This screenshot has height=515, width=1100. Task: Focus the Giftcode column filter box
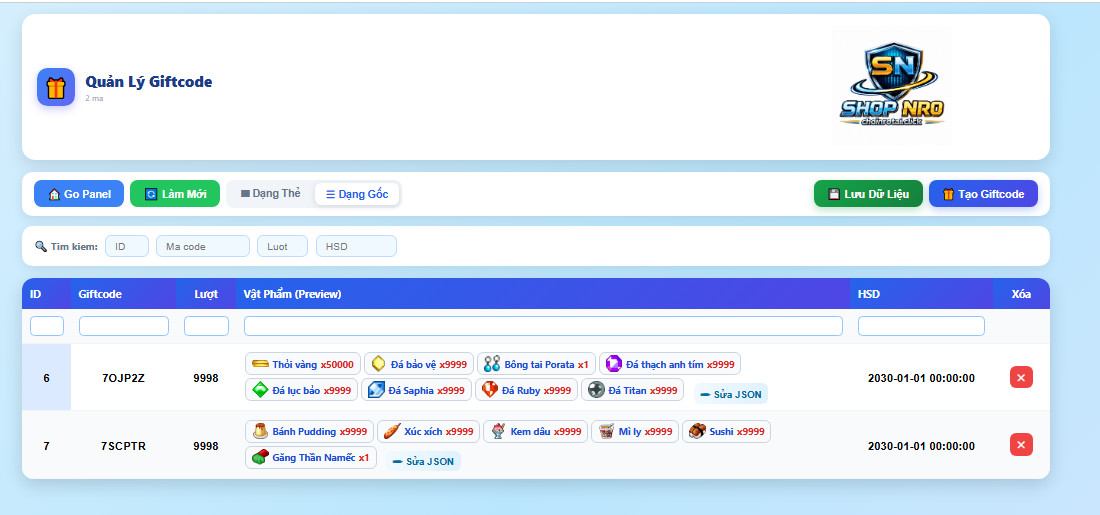coord(123,326)
